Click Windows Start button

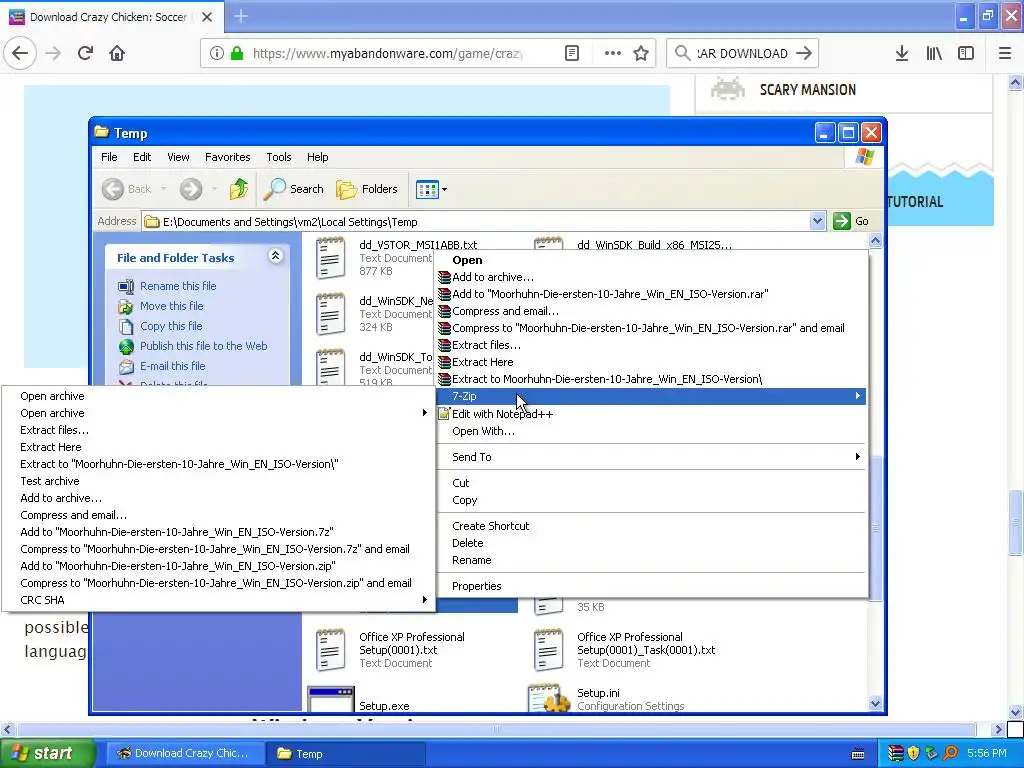tap(48, 754)
